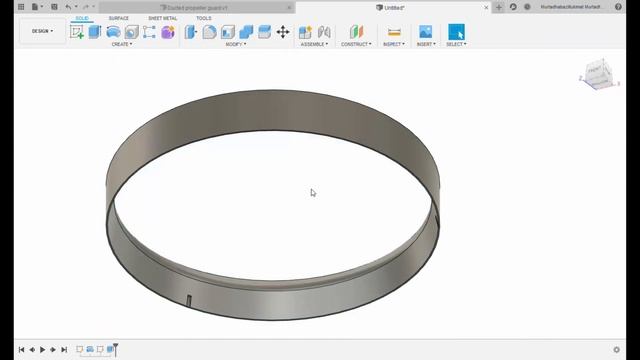The image size is (640, 360).
Task: Start a new sketch with Create Sketch
Action: tap(76, 32)
